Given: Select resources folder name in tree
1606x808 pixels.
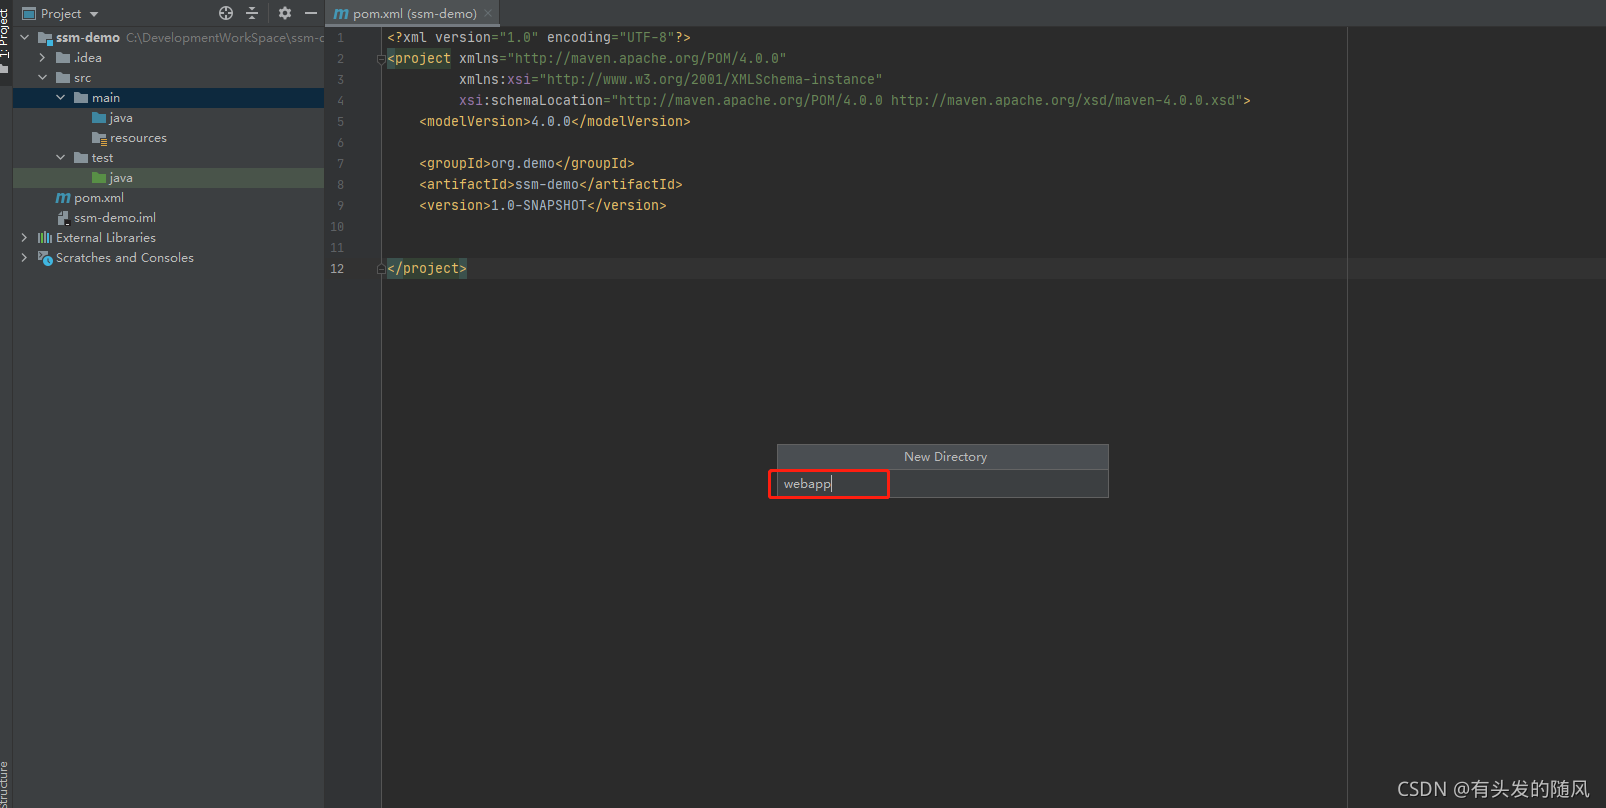Looking at the screenshot, I should click(x=138, y=138).
